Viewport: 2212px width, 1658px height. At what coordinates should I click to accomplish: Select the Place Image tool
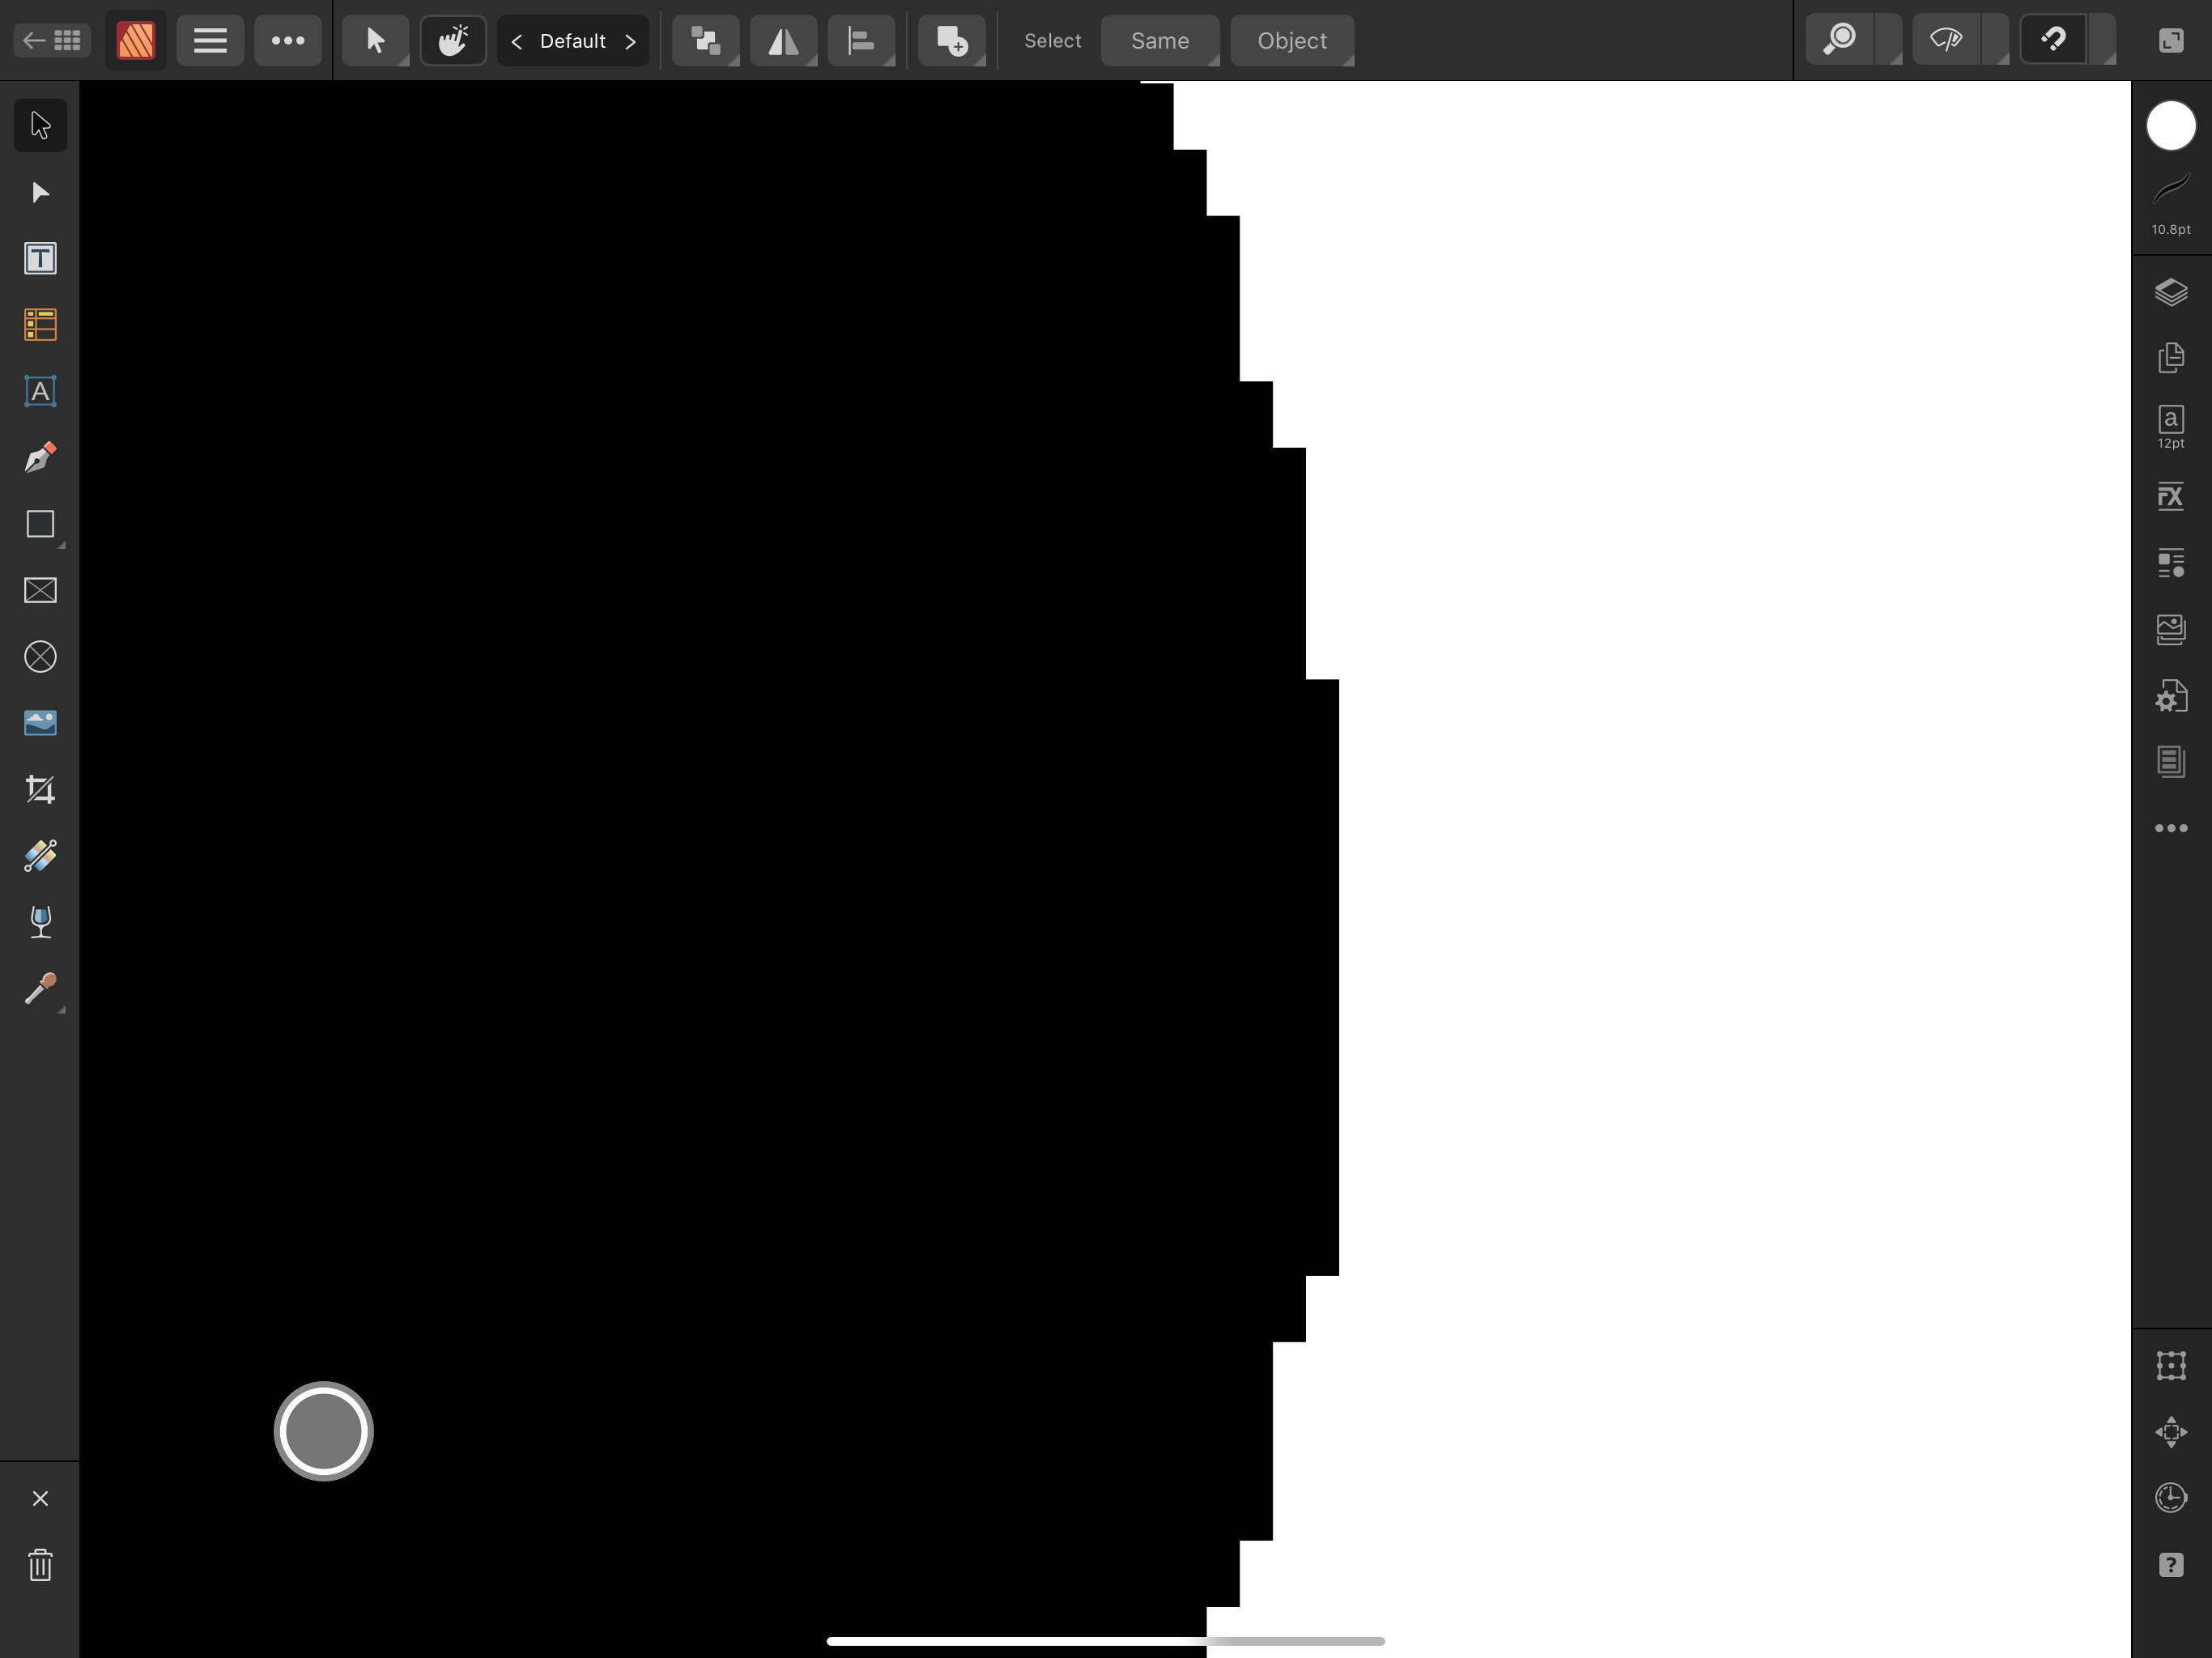40,723
